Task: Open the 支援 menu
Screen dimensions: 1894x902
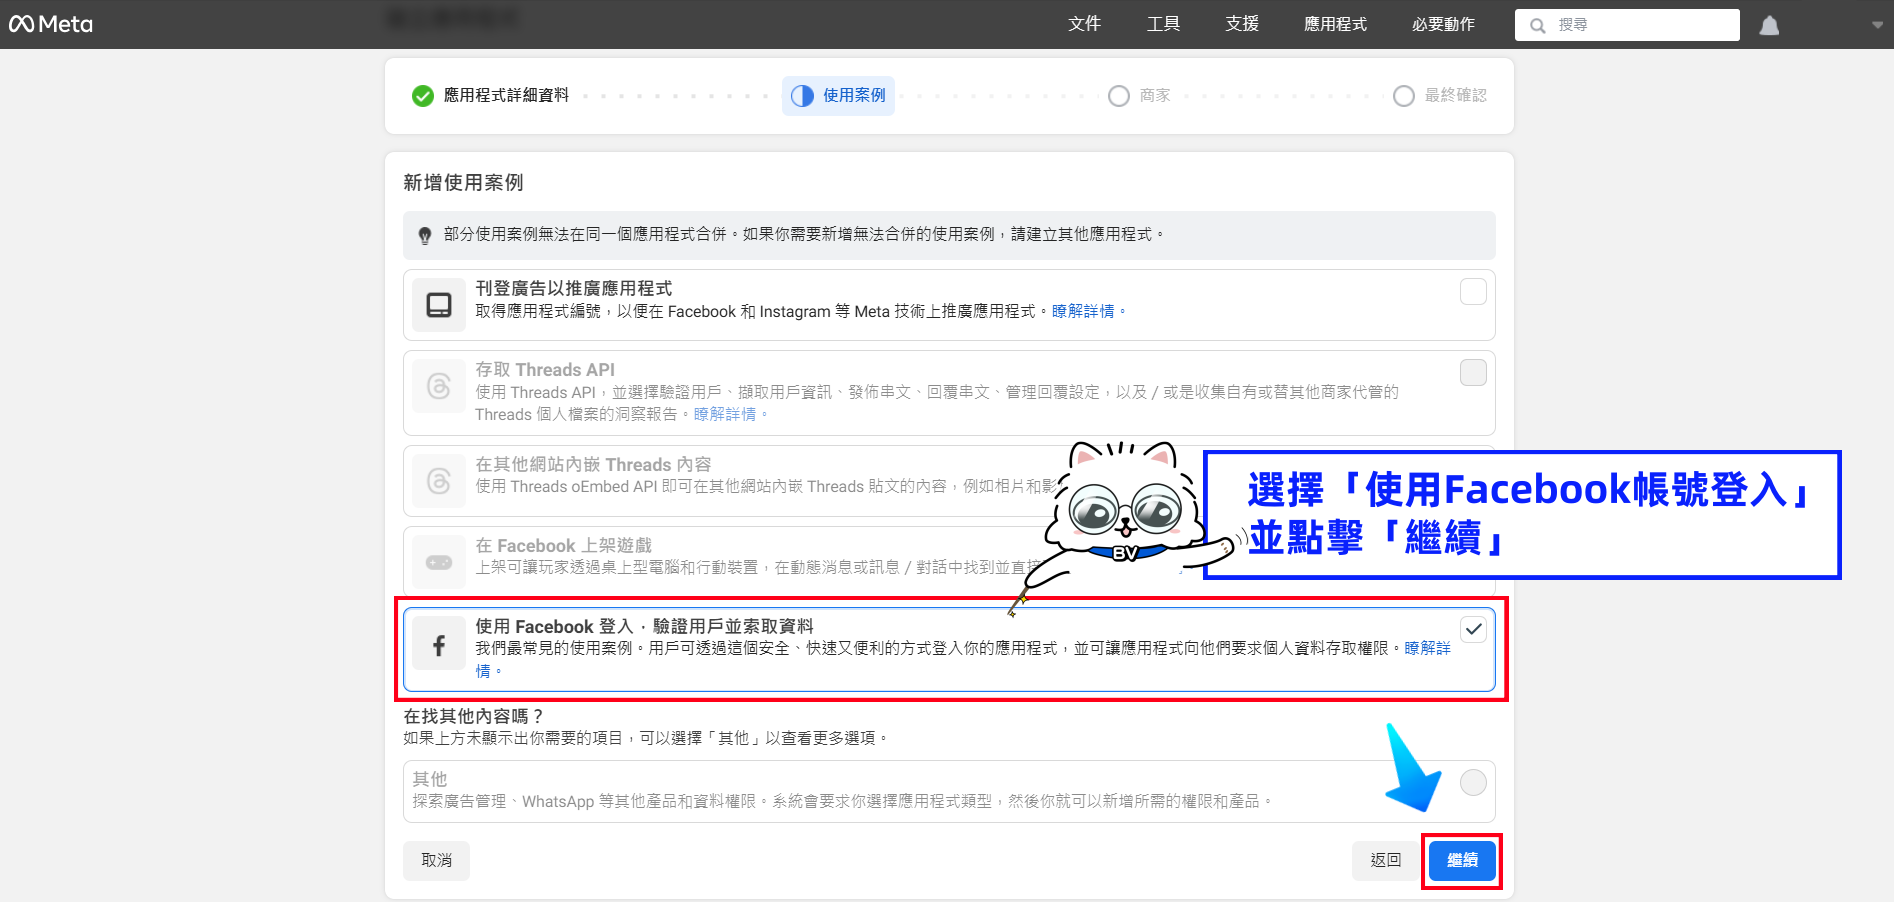Action: (1242, 24)
